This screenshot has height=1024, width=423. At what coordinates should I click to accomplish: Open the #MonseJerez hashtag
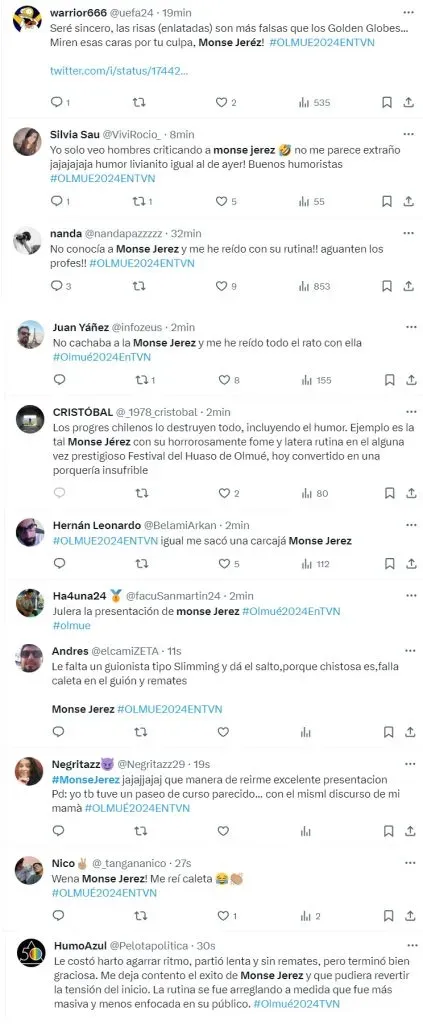pos(86,780)
